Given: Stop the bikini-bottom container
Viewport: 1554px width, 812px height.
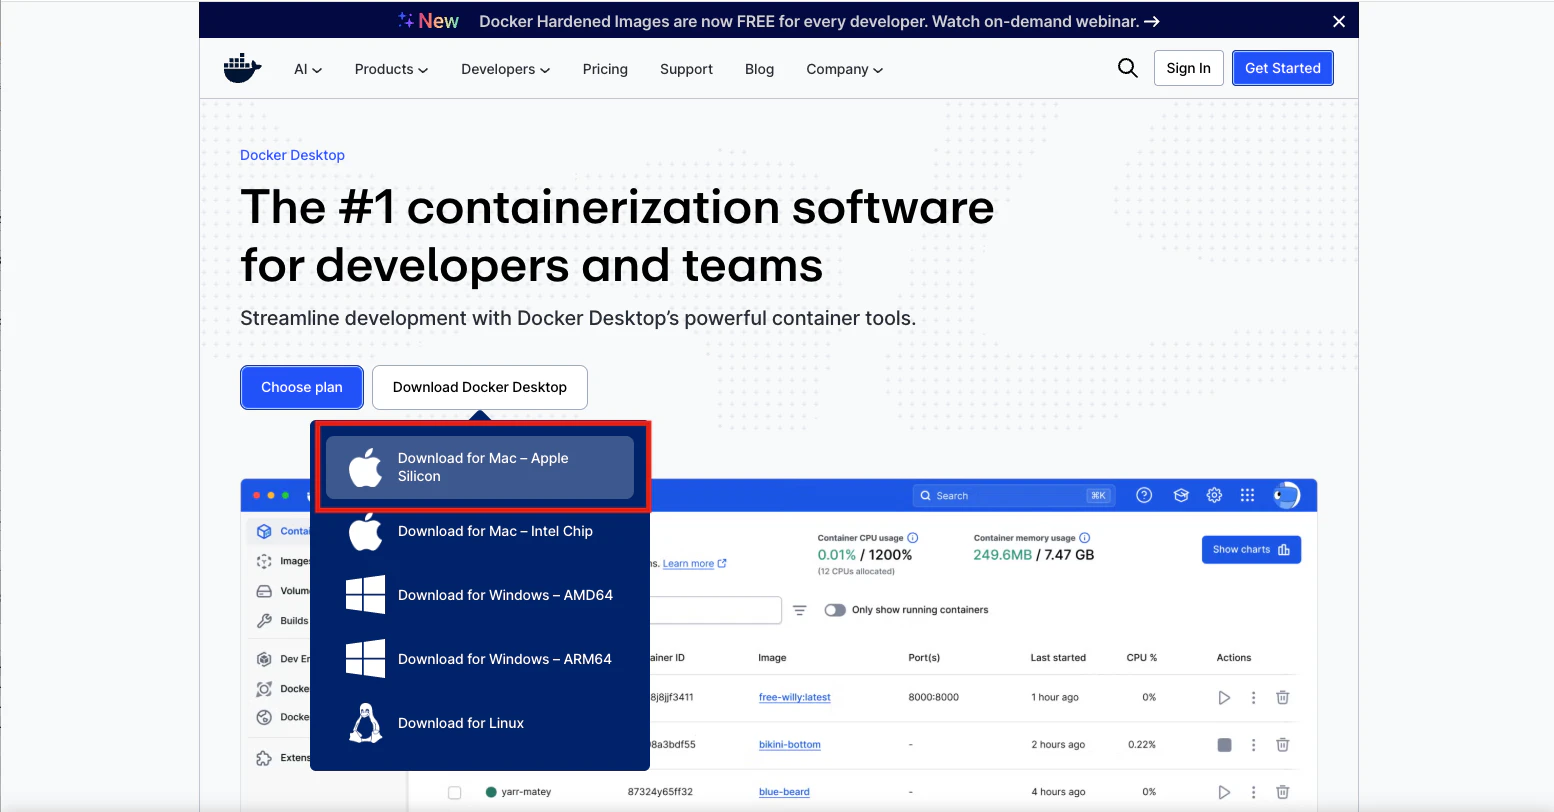Looking at the screenshot, I should tap(1224, 745).
